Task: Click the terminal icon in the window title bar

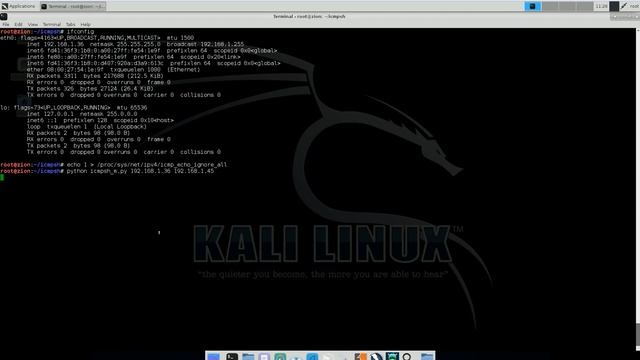Action: coord(4,17)
